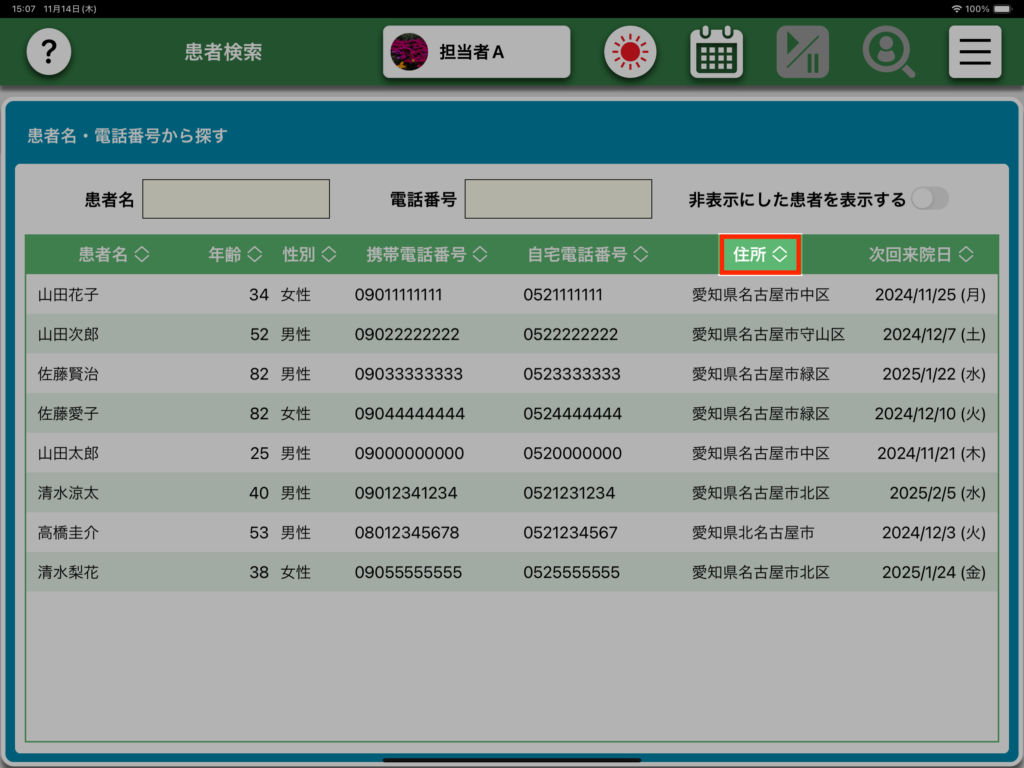Sort by 次回来院日 column header
The width and height of the screenshot is (1024, 768).
coord(920,255)
